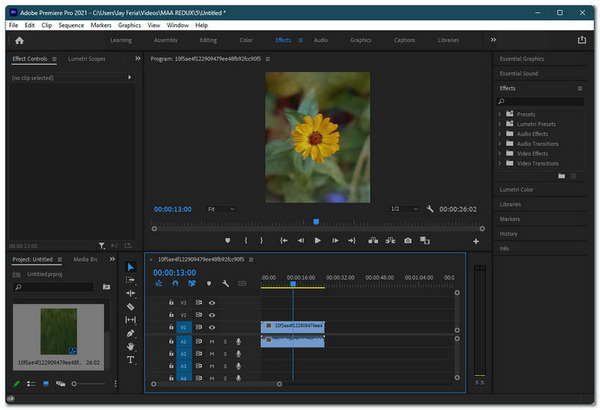Switch to List View in Project panel
This screenshot has width=600, height=410.
pyautogui.click(x=31, y=384)
